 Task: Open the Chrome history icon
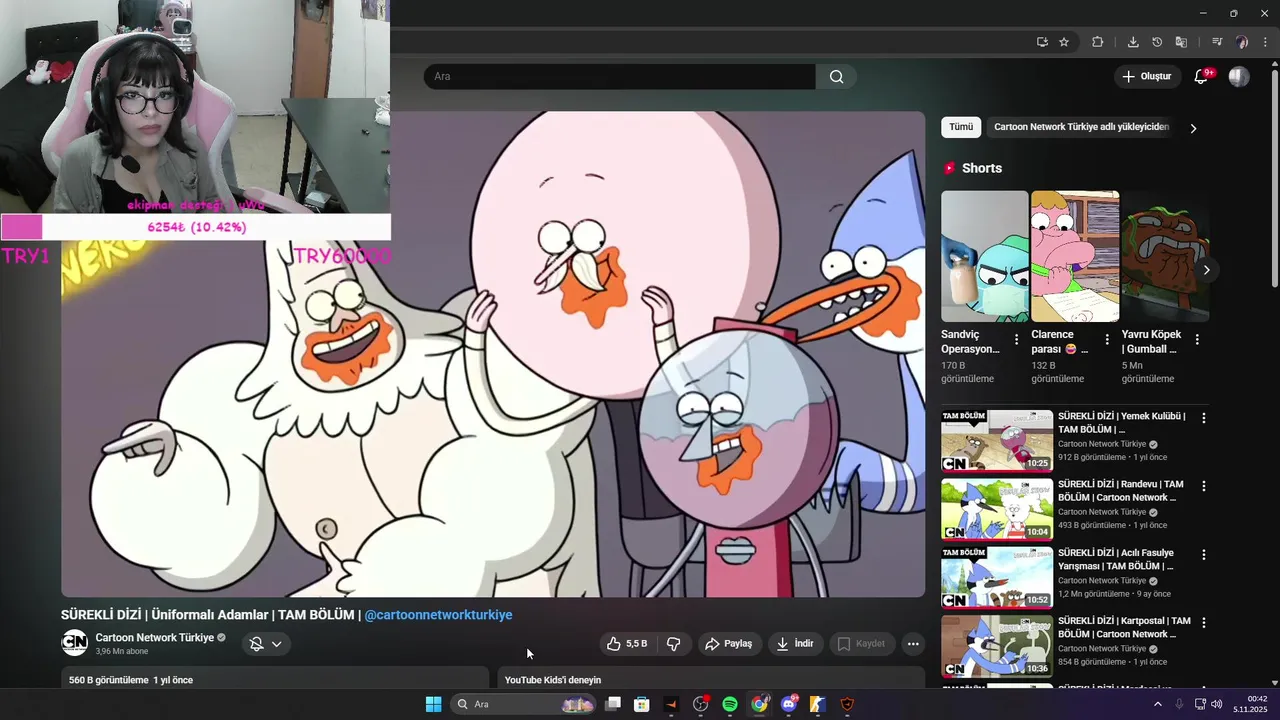[x=1157, y=42]
